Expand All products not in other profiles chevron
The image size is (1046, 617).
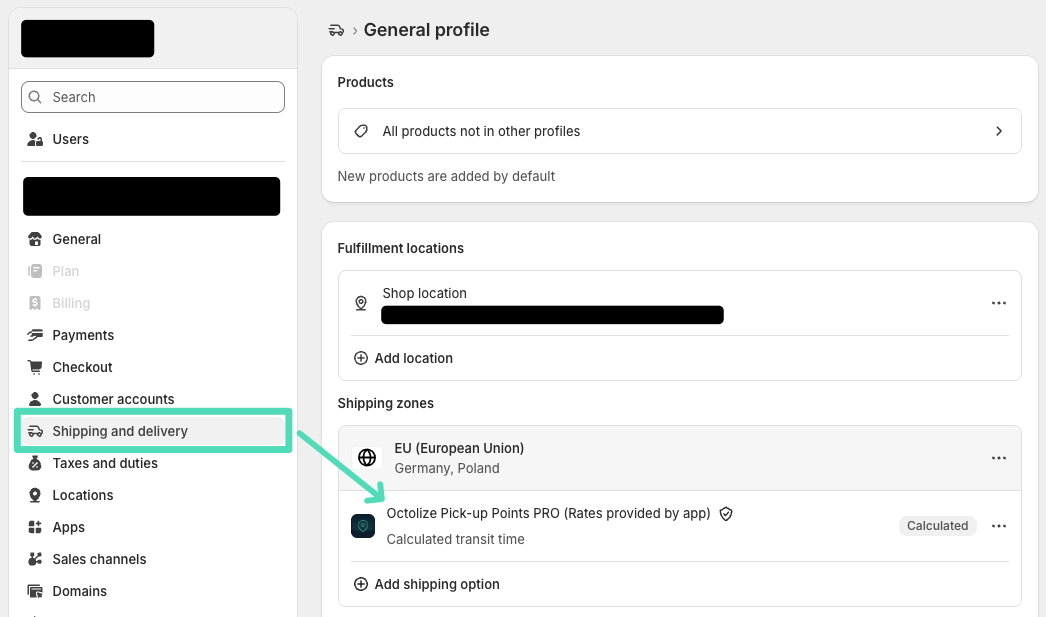[999, 131]
